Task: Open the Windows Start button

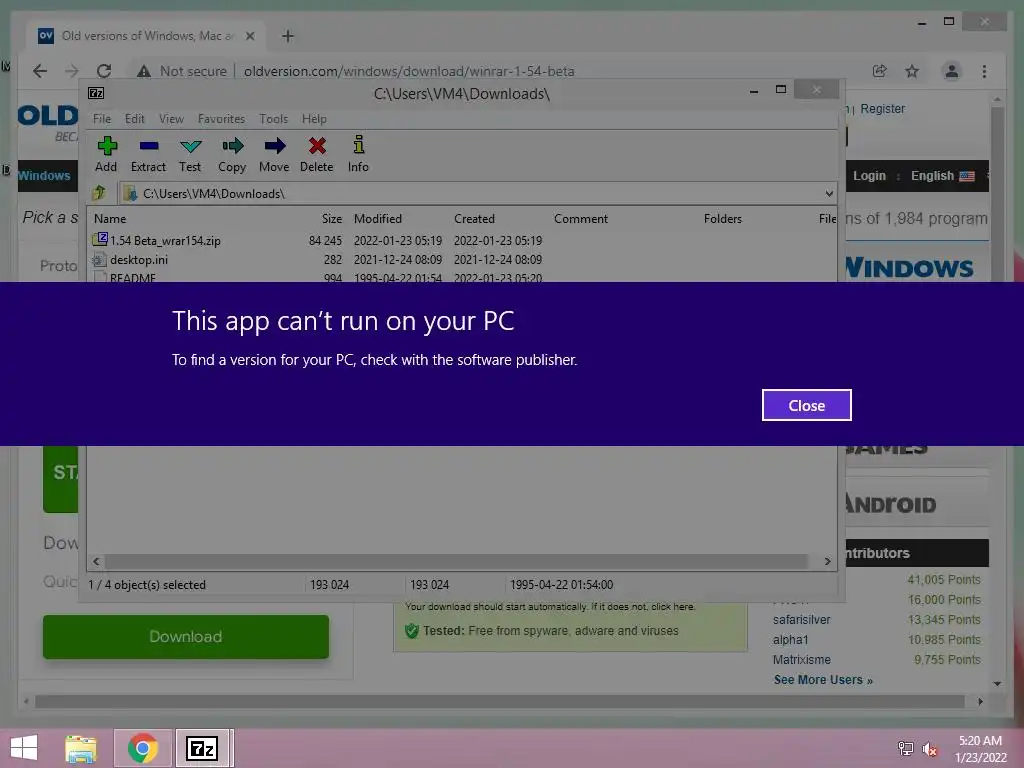Action: [24, 748]
